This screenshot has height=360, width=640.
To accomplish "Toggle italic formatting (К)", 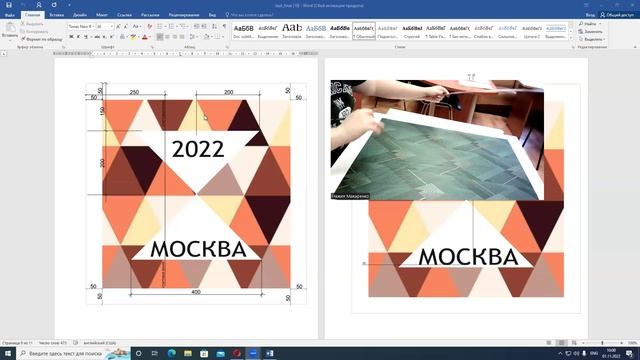I will tap(78, 37).
